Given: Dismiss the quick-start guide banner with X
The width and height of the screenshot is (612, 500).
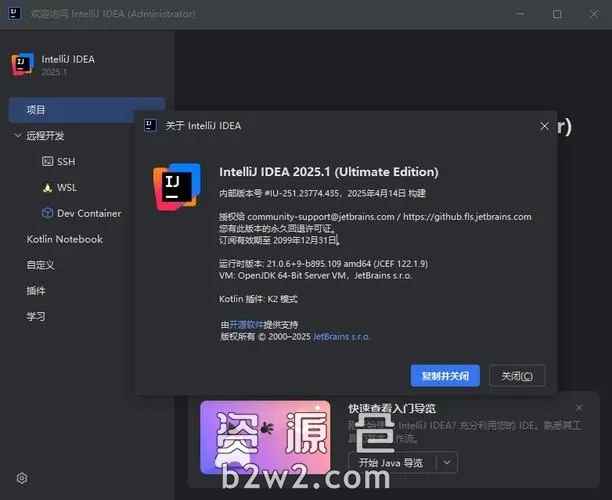Looking at the screenshot, I should click(579, 408).
